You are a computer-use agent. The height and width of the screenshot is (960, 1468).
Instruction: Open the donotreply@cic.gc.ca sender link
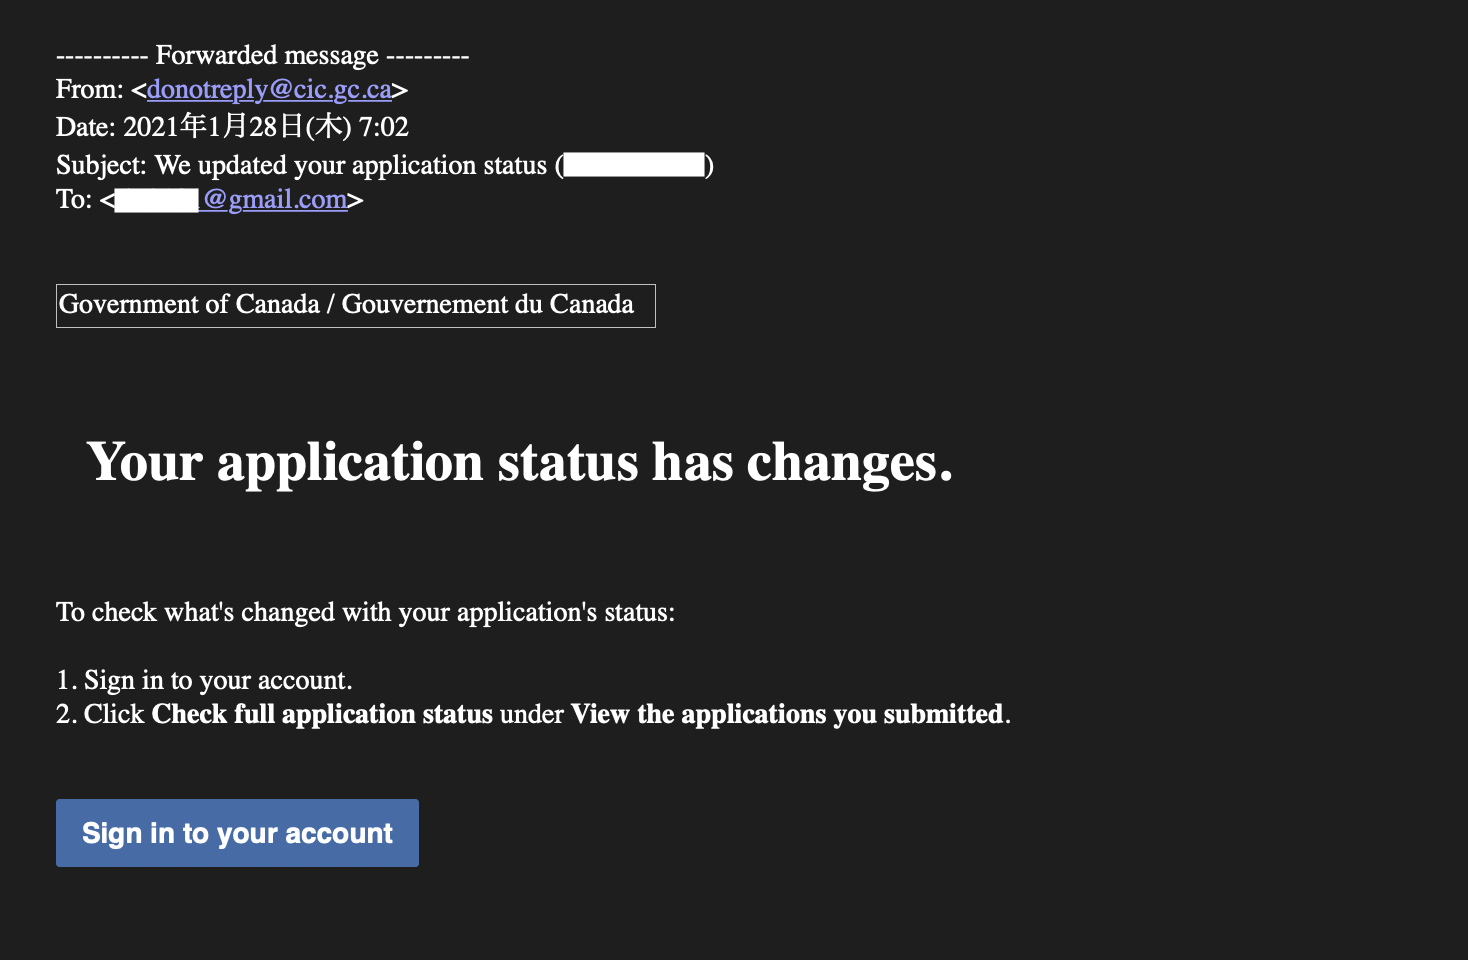269,90
